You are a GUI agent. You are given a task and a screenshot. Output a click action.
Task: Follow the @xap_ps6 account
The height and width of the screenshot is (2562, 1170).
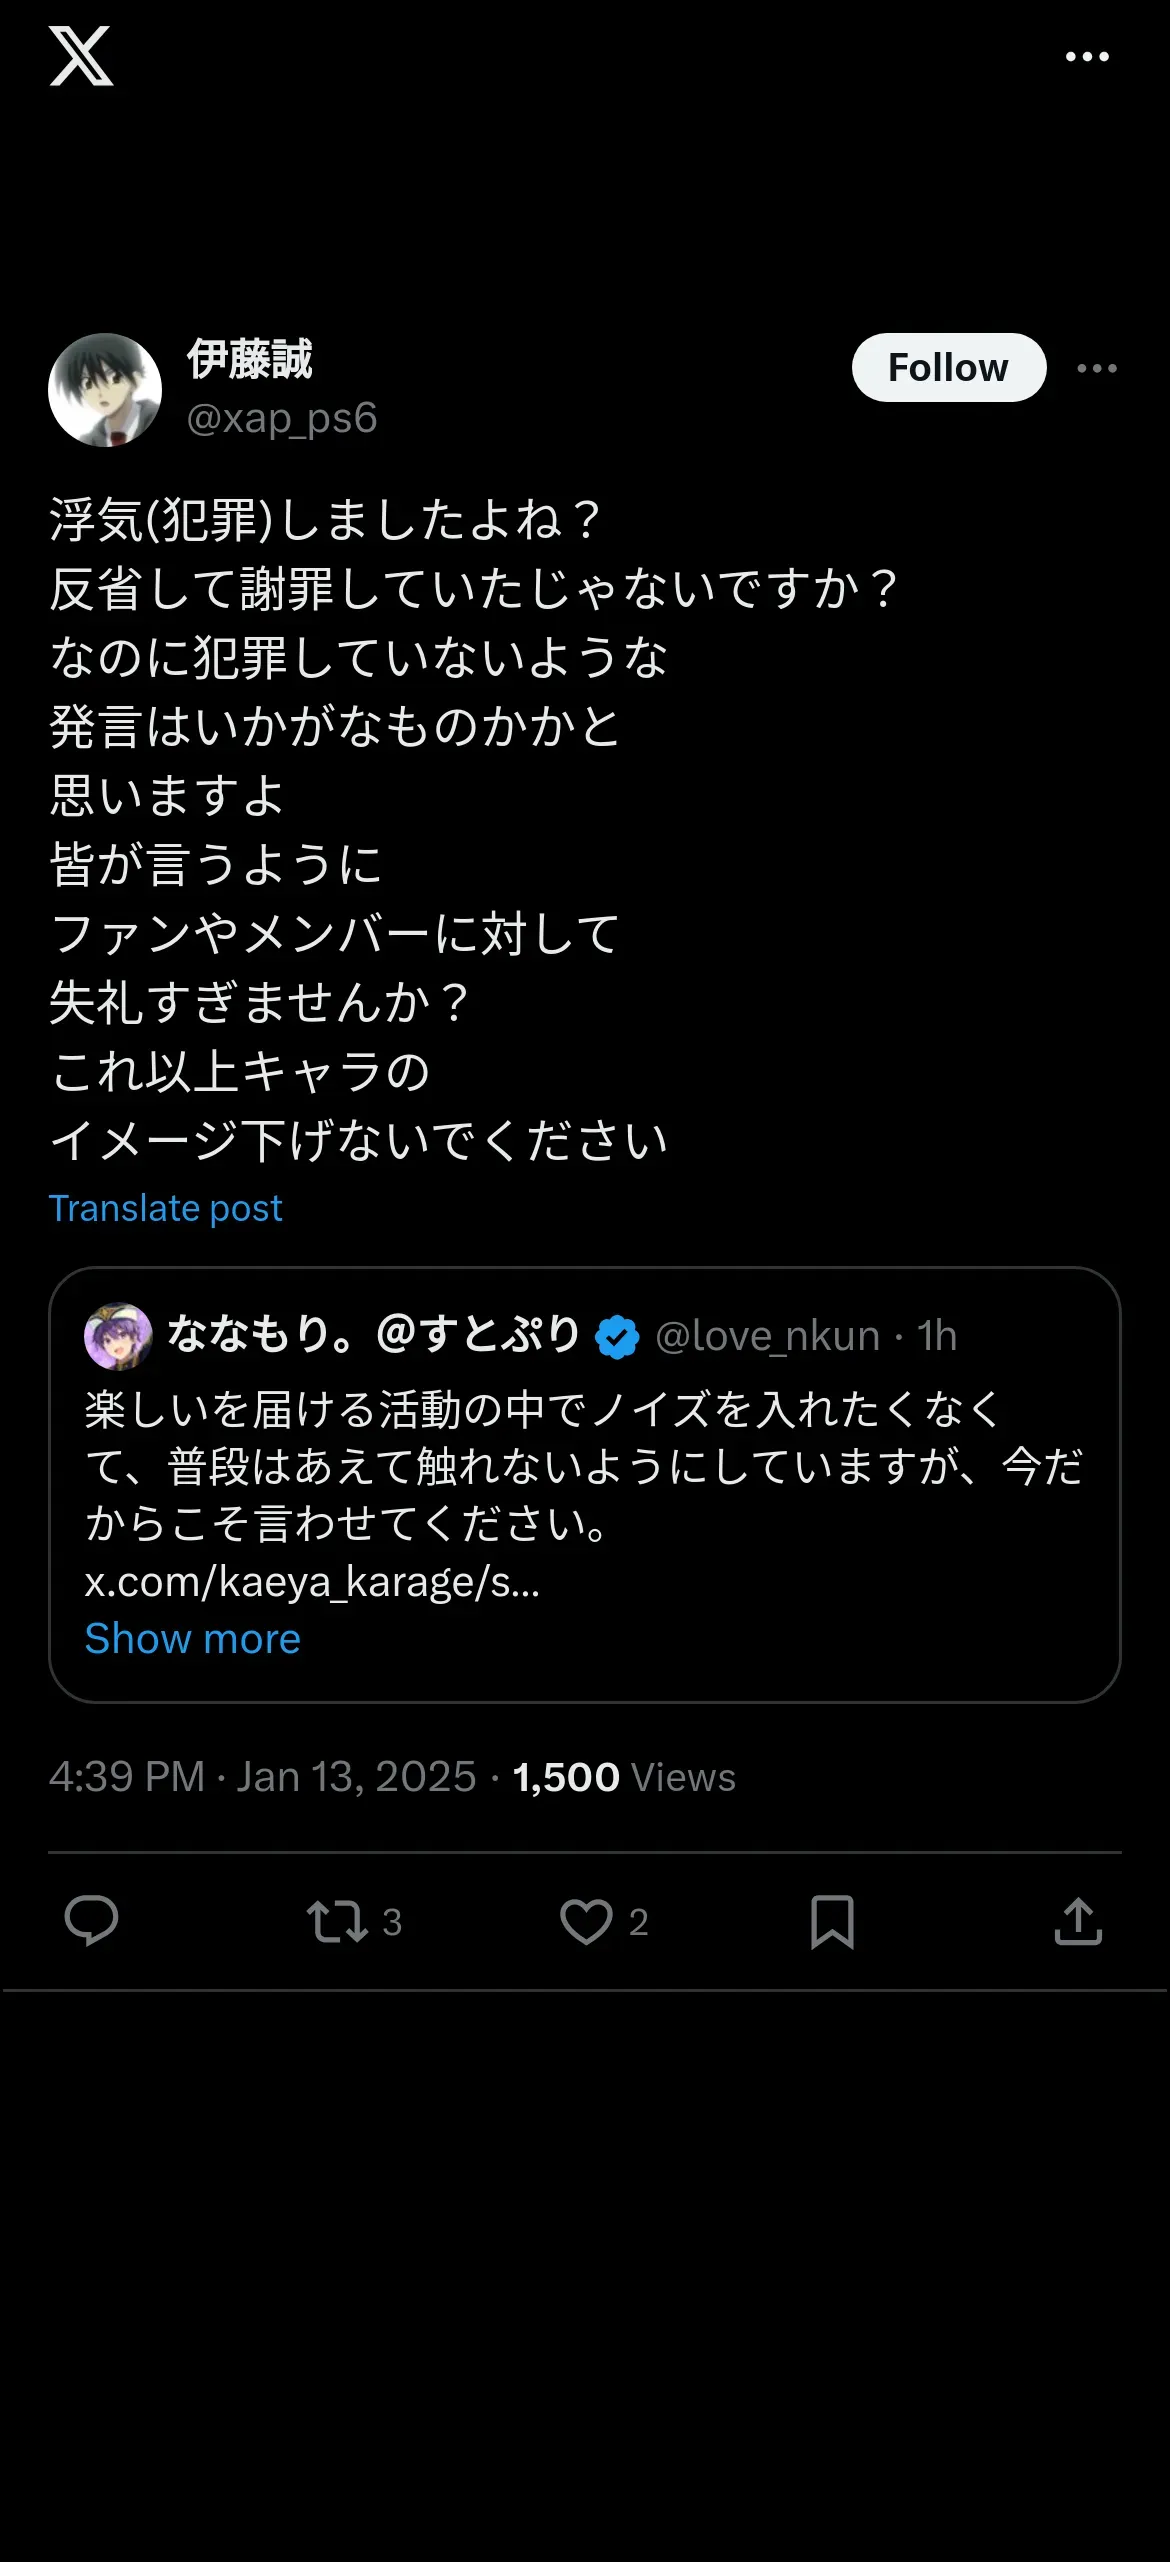[x=949, y=367]
